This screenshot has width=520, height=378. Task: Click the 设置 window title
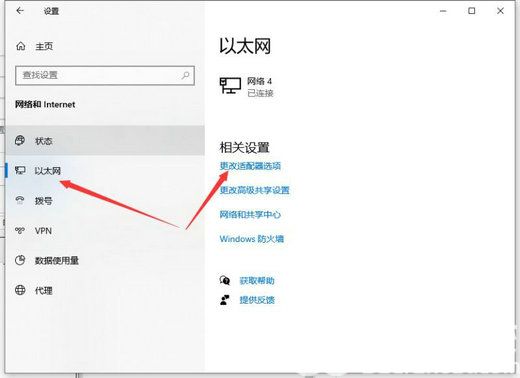click(51, 11)
